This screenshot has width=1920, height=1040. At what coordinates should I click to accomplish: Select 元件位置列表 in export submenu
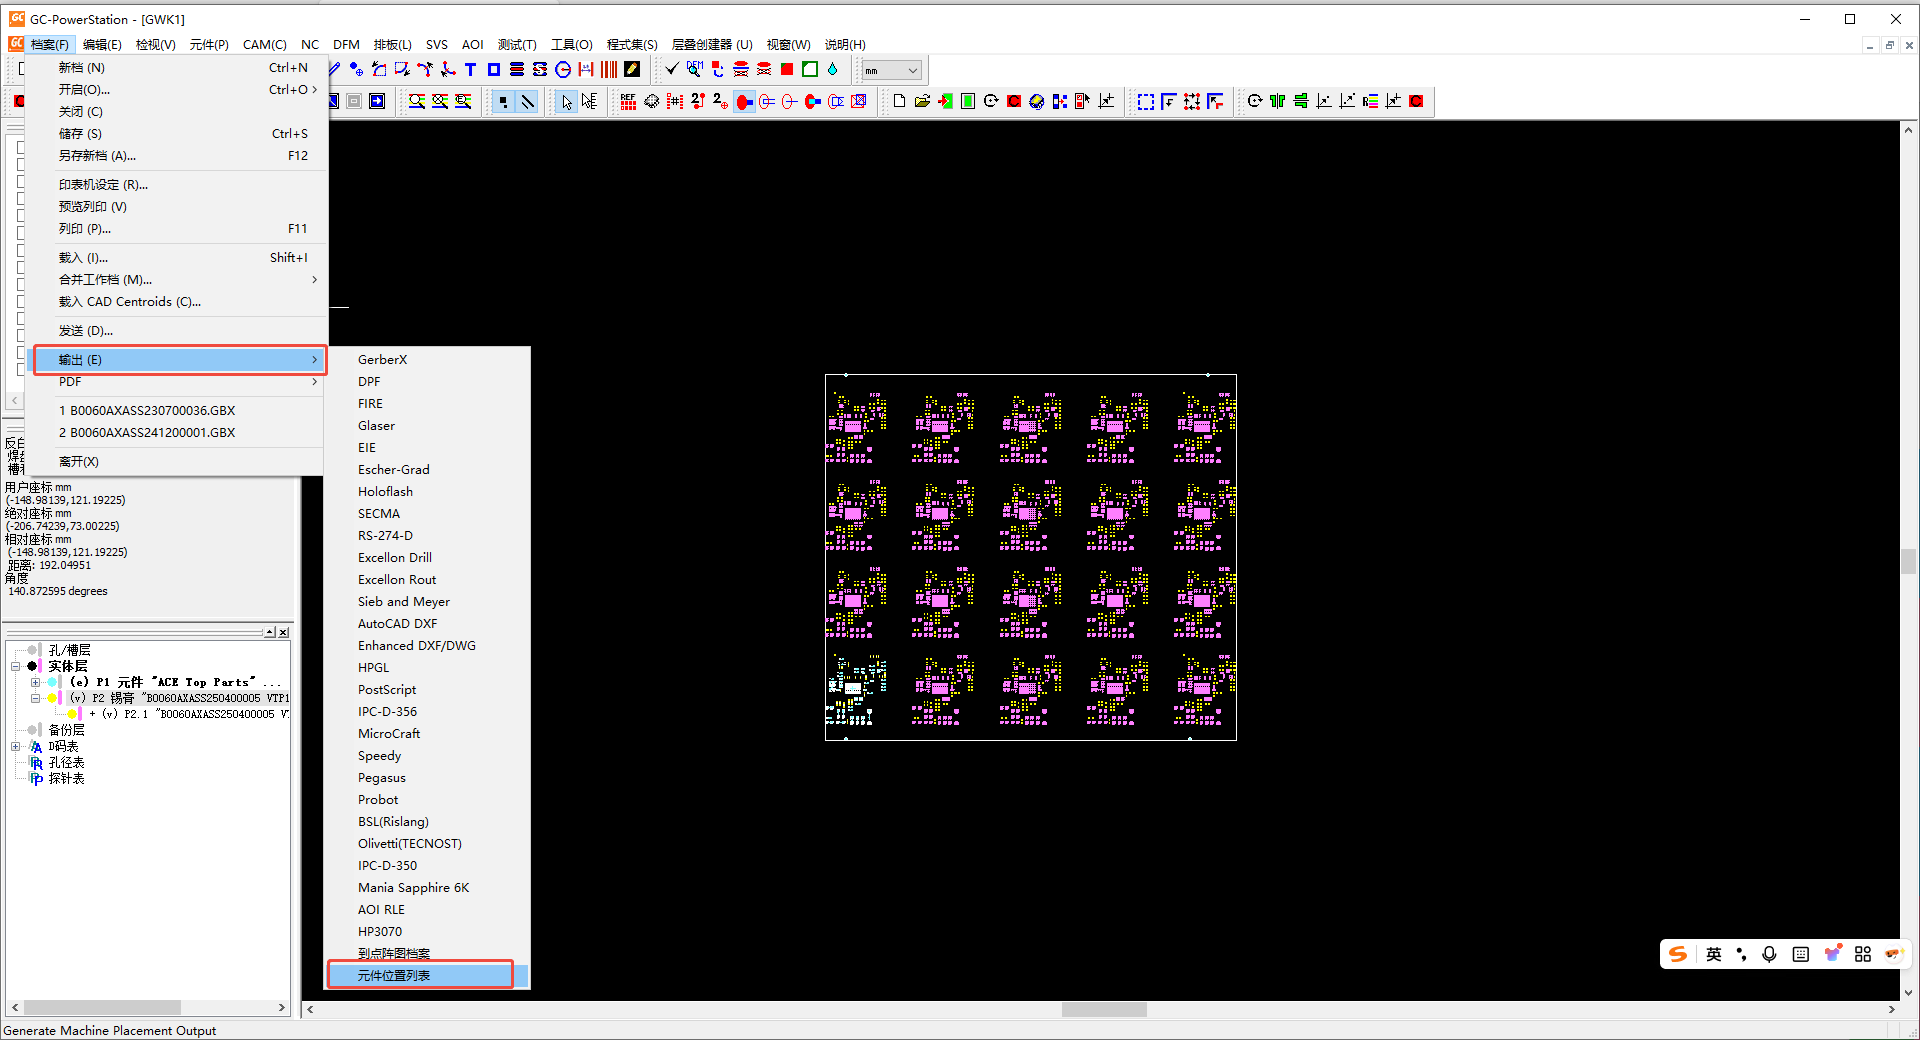coord(394,976)
